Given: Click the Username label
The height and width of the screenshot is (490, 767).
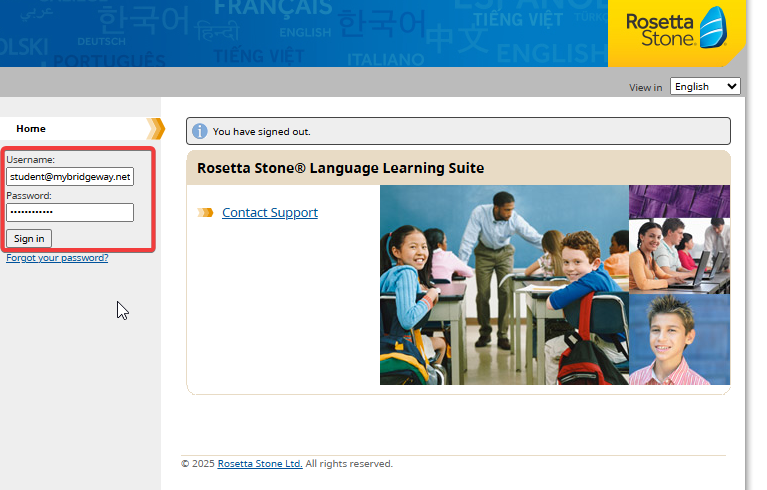Looking at the screenshot, I should [x=30, y=159].
